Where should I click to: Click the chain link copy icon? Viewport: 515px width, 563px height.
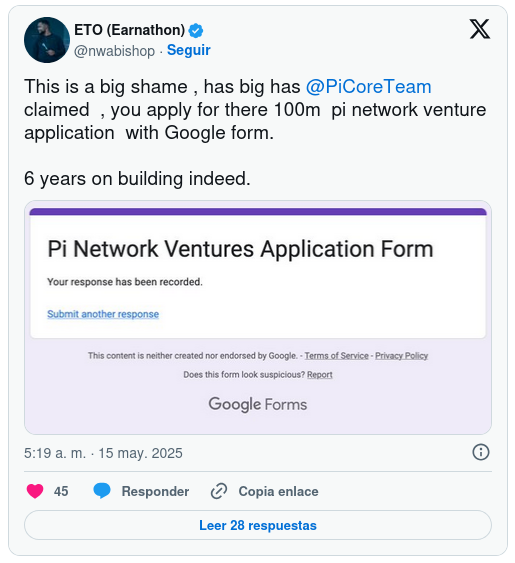[219, 491]
